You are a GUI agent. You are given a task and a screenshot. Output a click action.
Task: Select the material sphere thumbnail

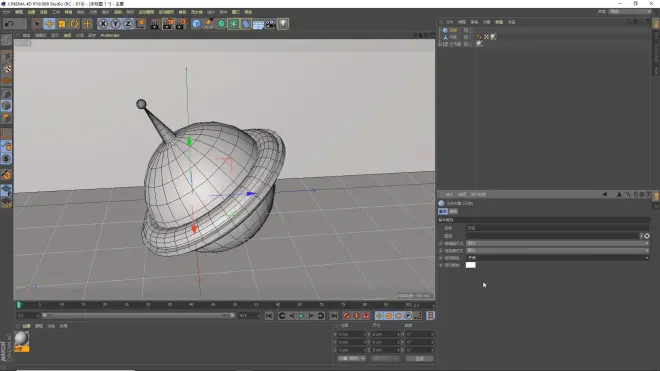point(21,339)
